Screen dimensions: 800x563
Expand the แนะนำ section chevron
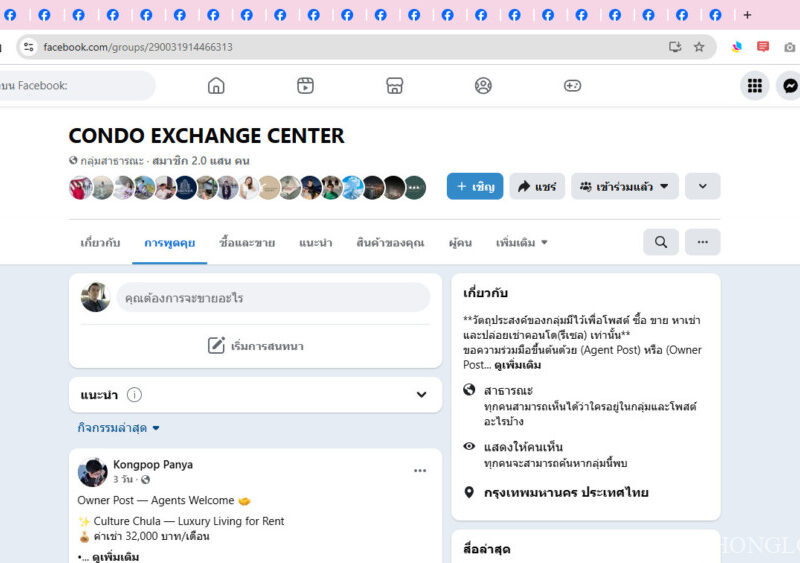(x=421, y=395)
